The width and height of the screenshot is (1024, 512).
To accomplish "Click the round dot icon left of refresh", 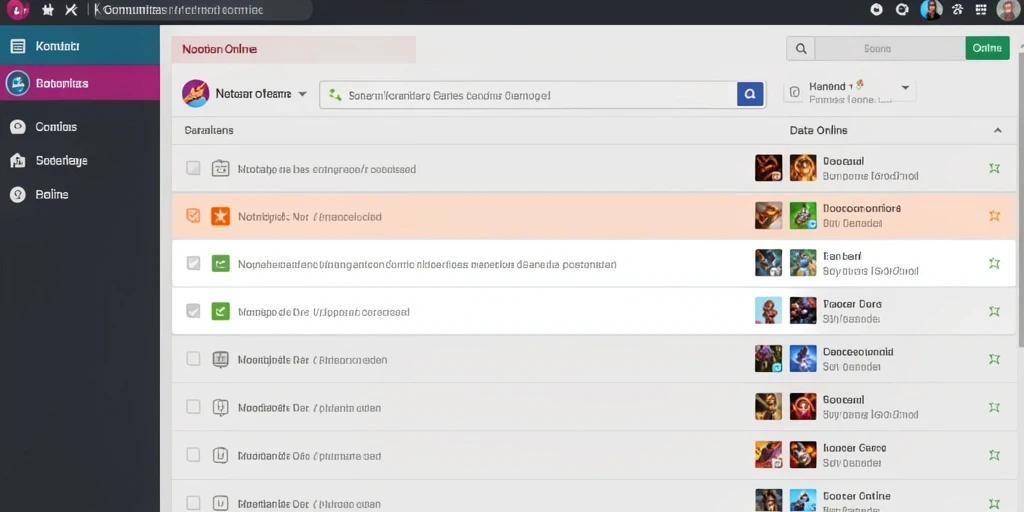I will point(877,9).
